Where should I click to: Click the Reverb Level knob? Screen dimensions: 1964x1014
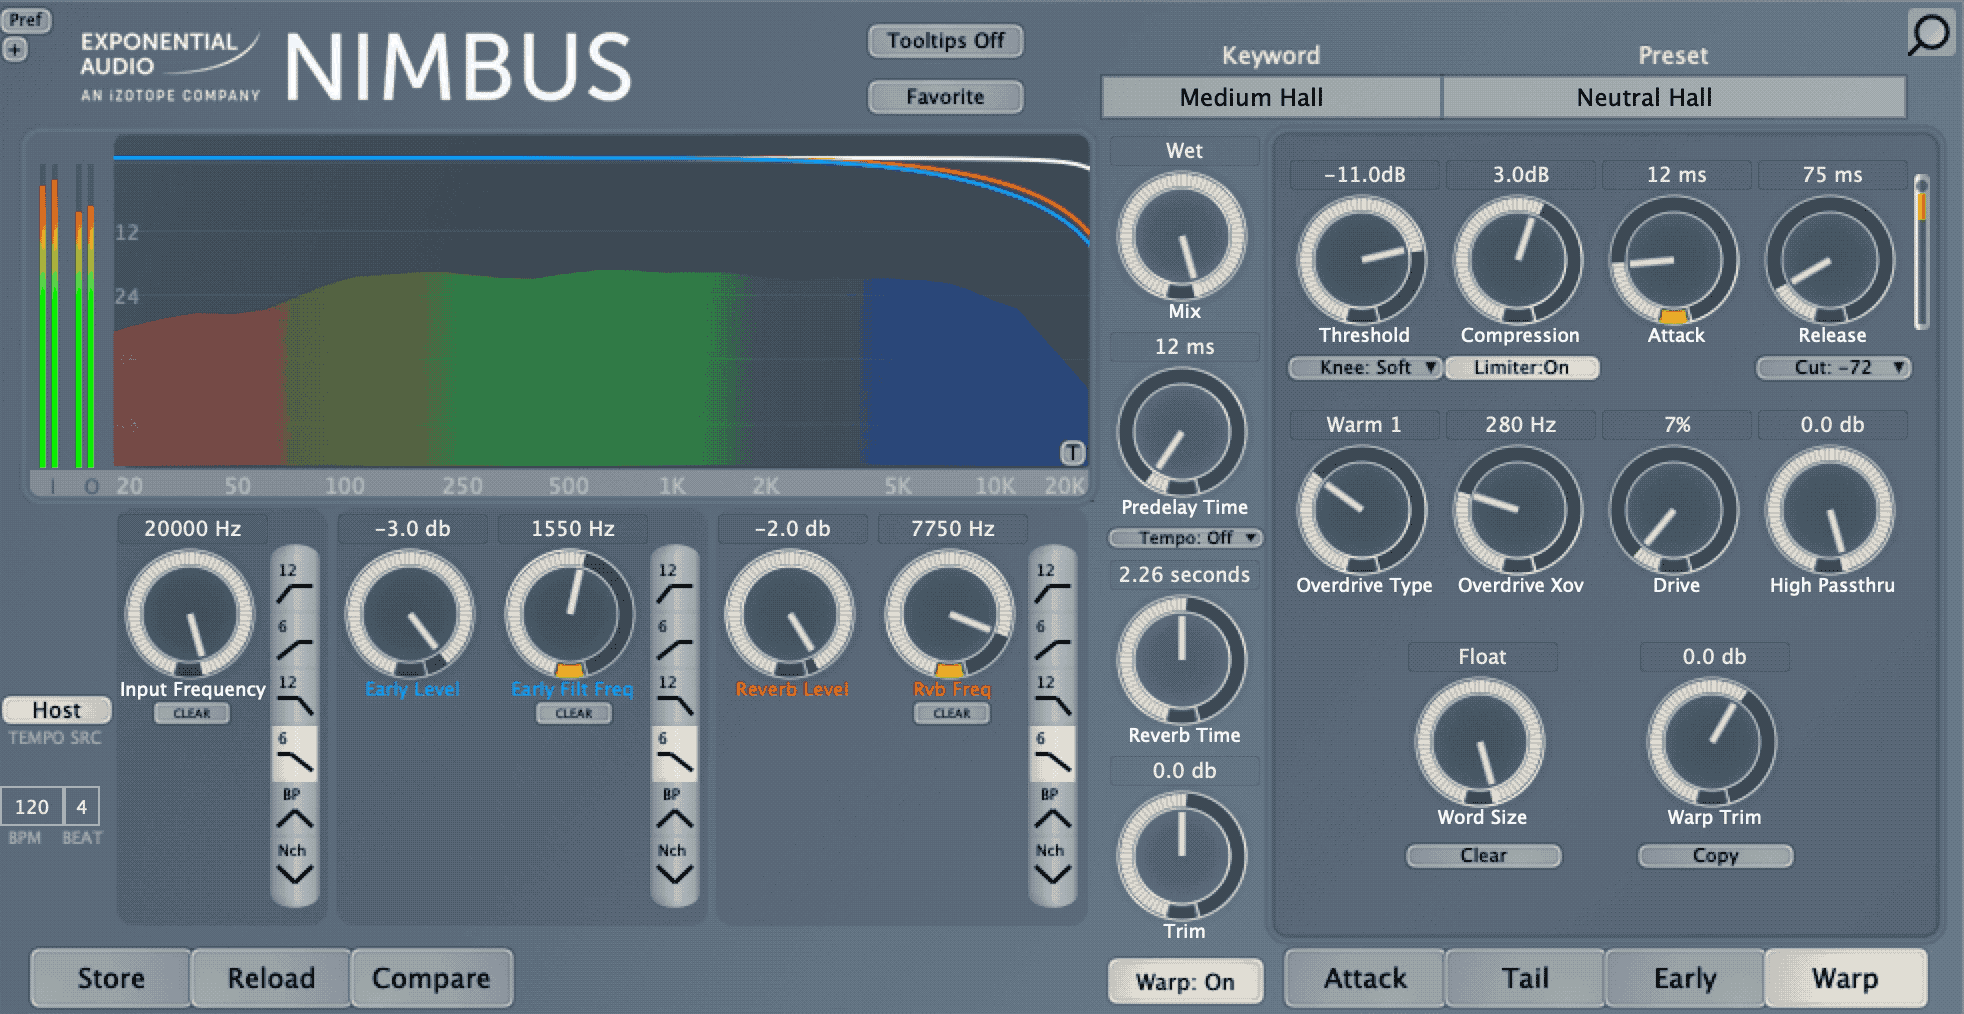coord(790,614)
